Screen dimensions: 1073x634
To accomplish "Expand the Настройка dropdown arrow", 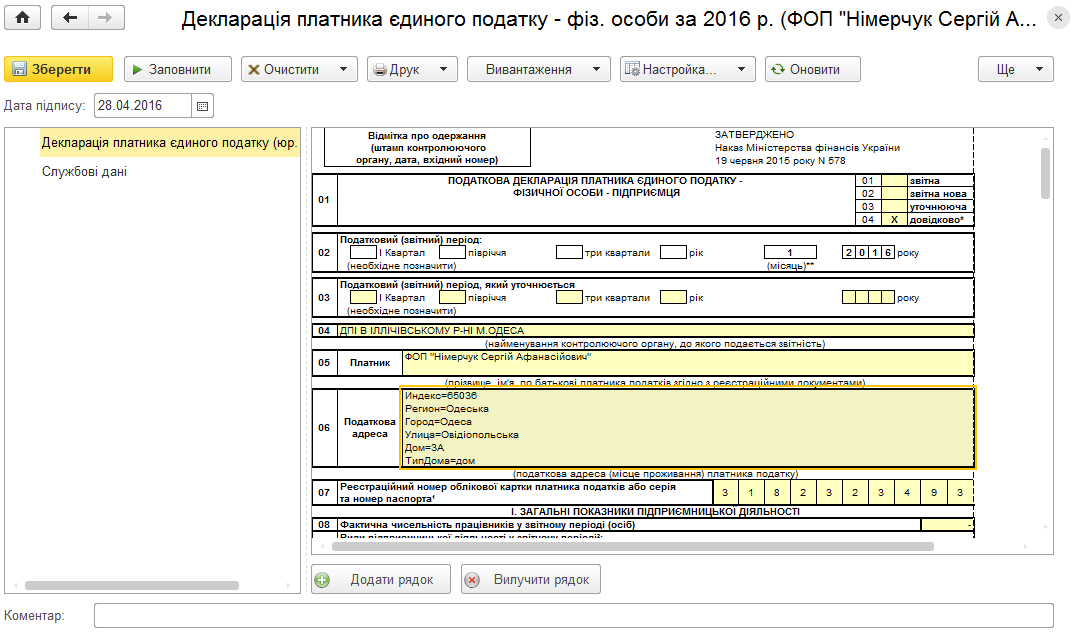I will 741,69.
